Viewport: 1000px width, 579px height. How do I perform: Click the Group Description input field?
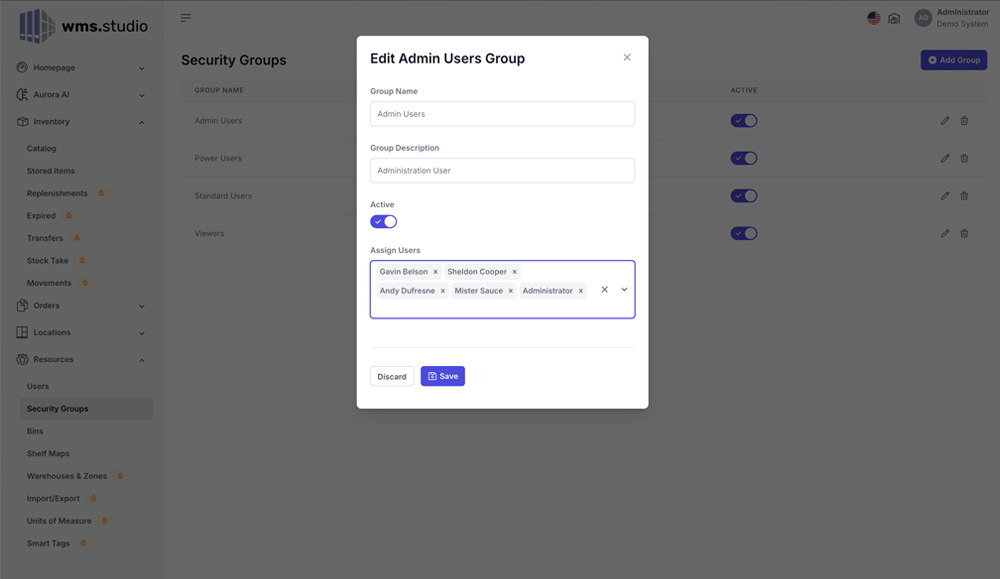click(502, 171)
